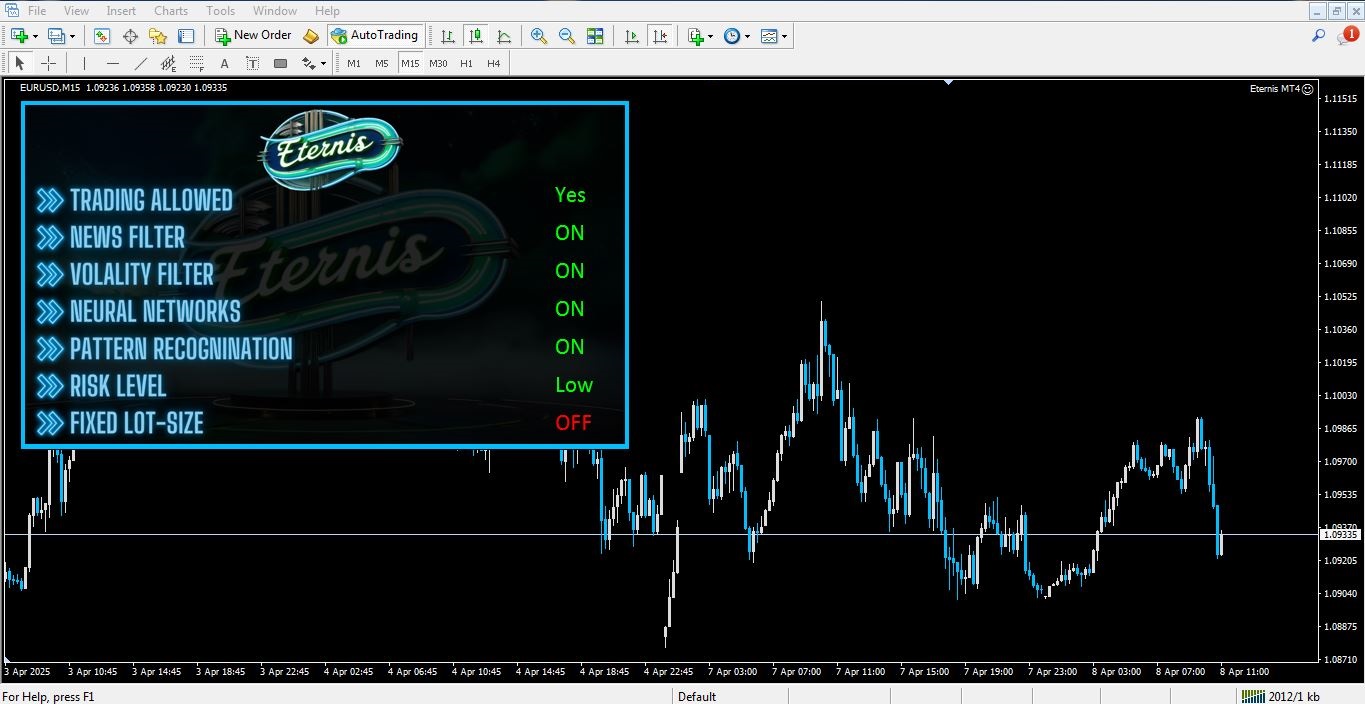Screen dimensions: 1365x704
Task: Toggle the AutoTrading button
Action: (x=374, y=36)
